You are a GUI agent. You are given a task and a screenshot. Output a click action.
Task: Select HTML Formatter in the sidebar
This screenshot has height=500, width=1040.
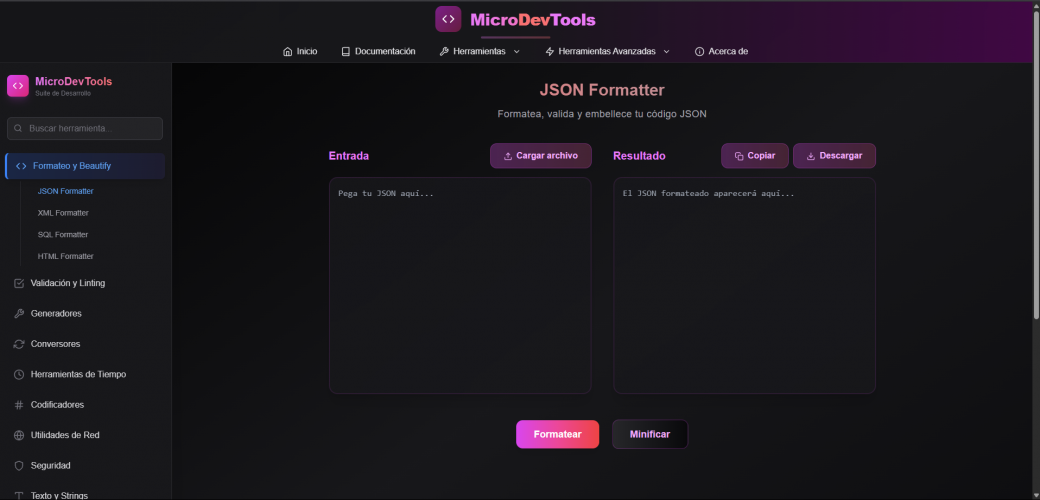click(66, 257)
